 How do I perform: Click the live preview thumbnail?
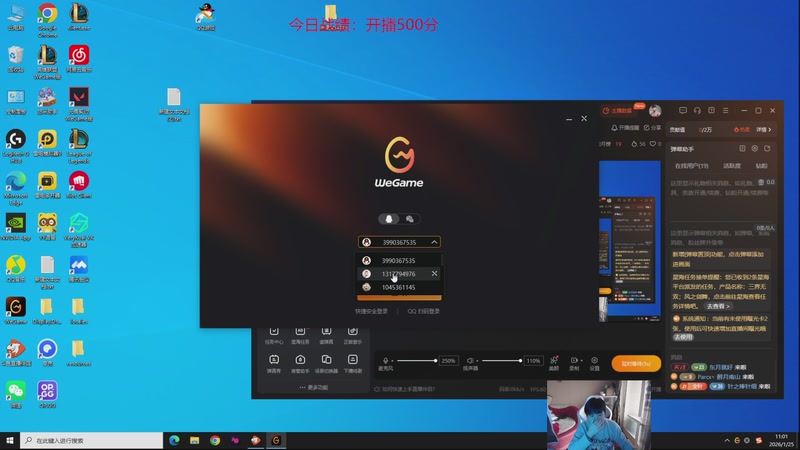coord(630,241)
